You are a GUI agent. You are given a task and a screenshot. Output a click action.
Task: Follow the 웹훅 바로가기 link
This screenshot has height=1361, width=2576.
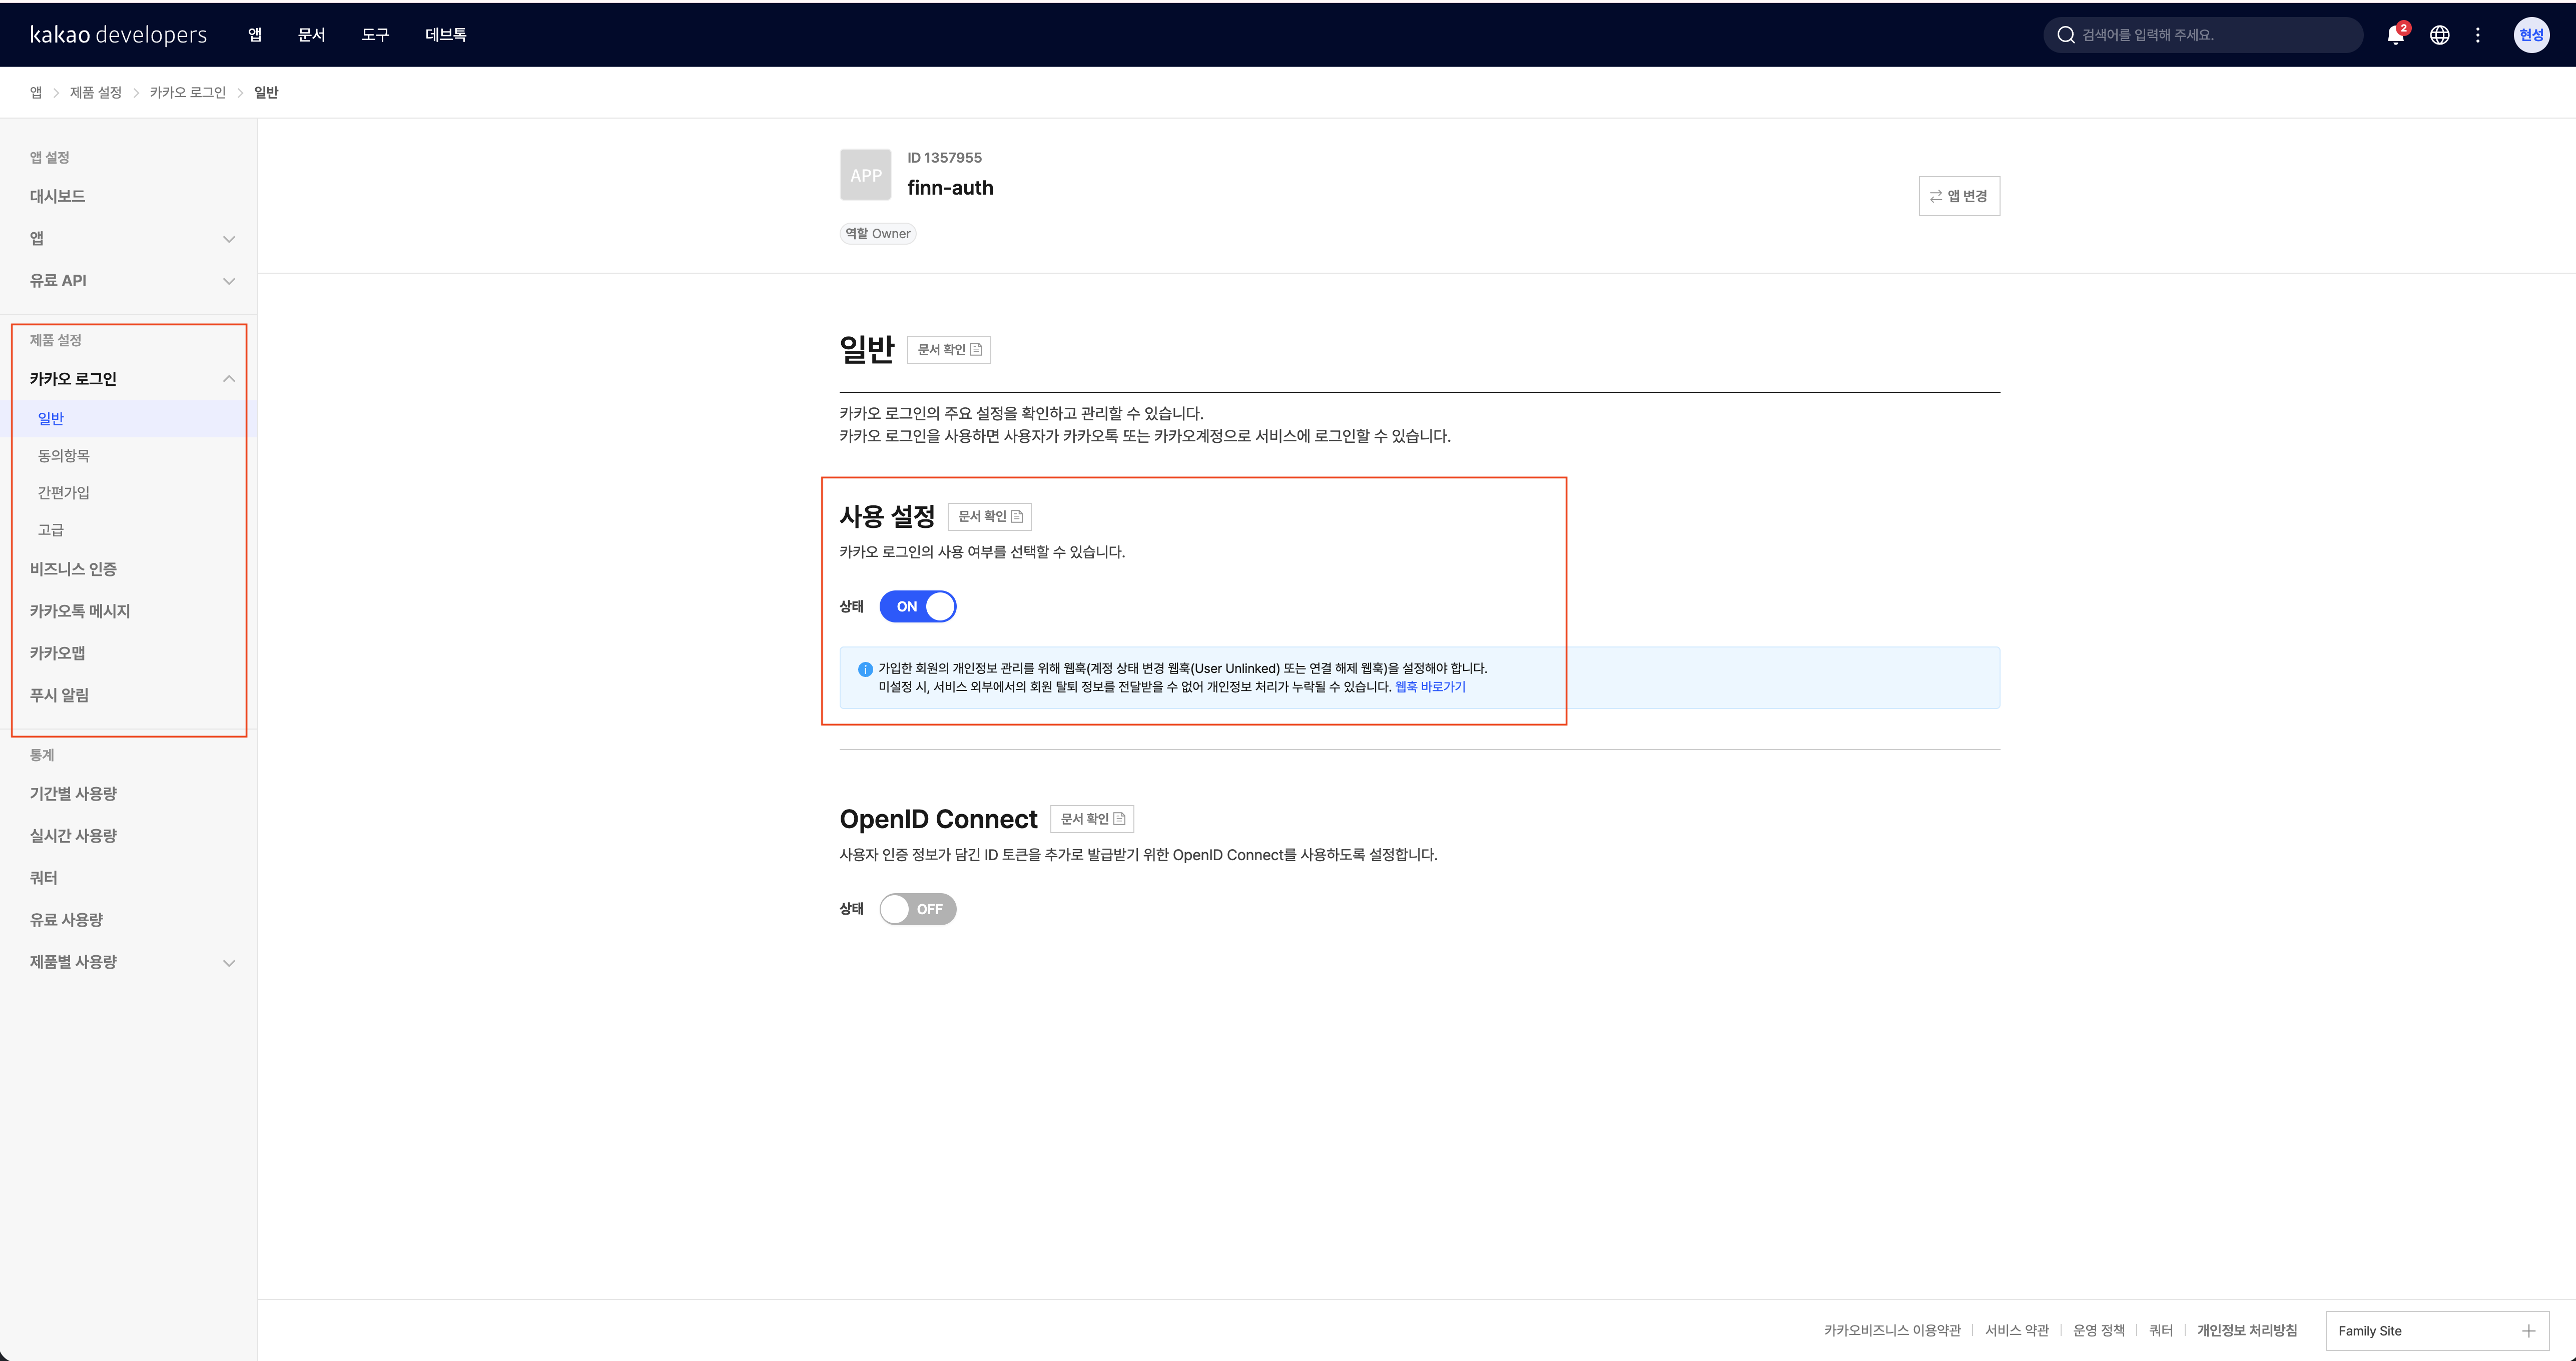[1430, 687]
